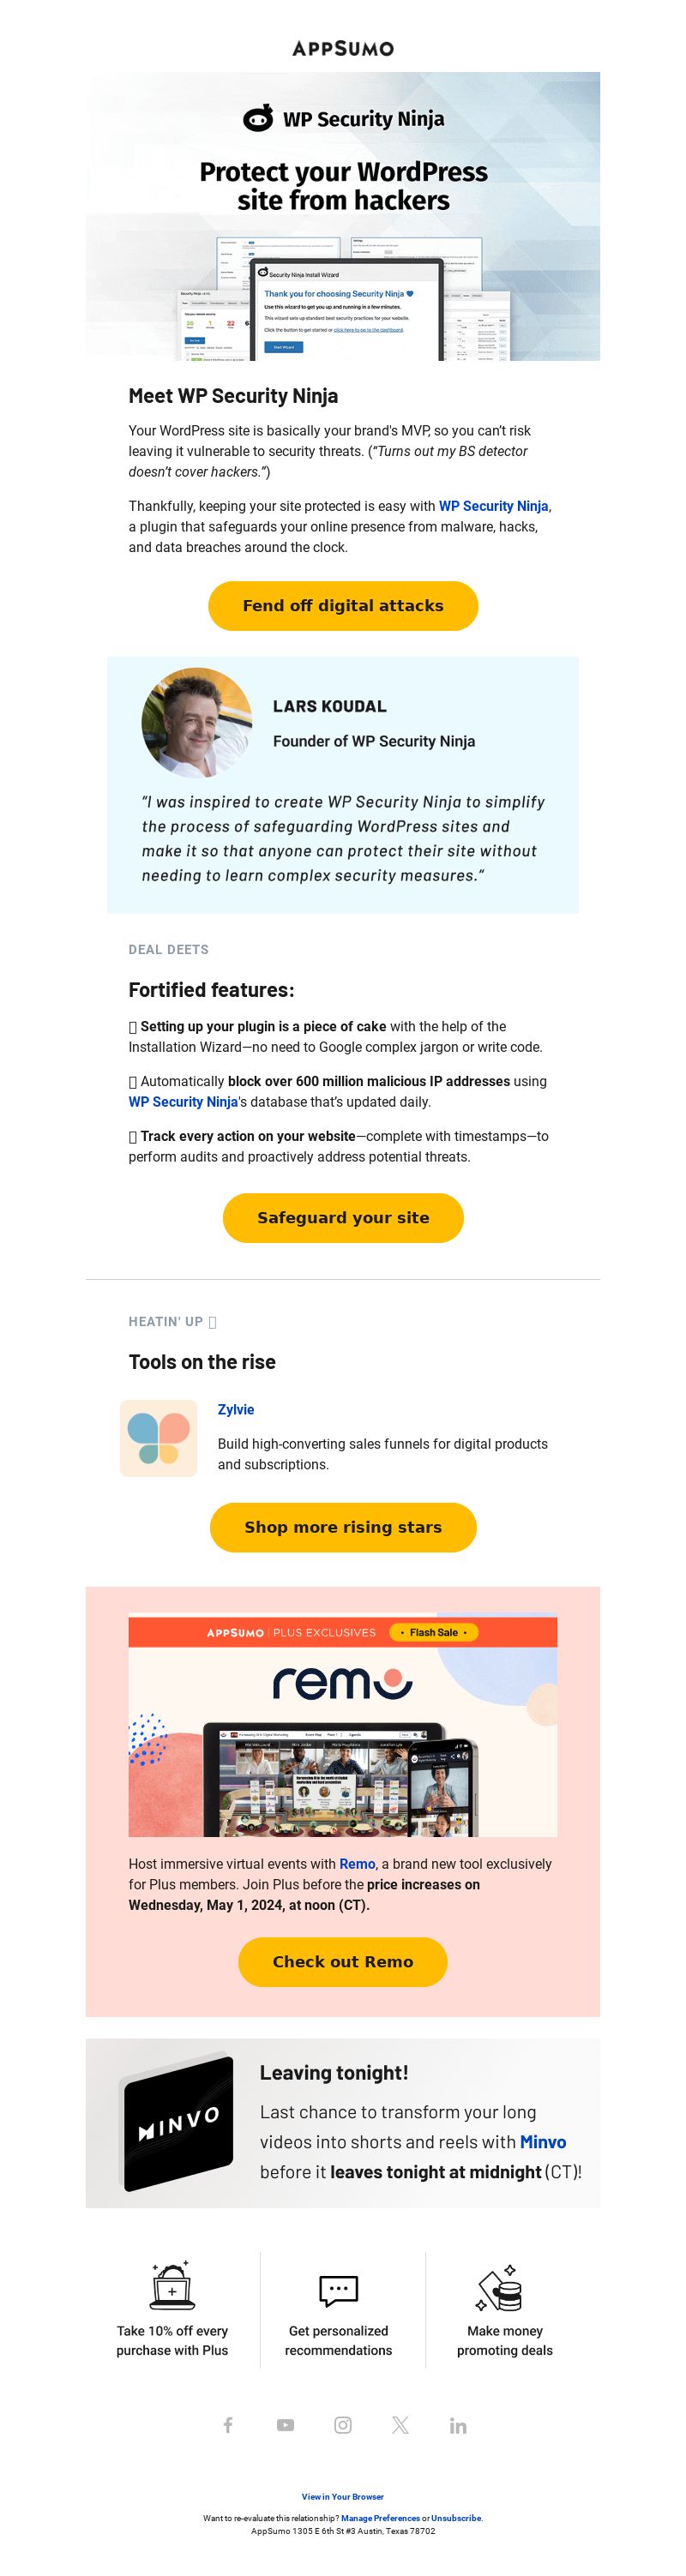
Task: Click the Safeguard your site button
Action: (343, 1217)
